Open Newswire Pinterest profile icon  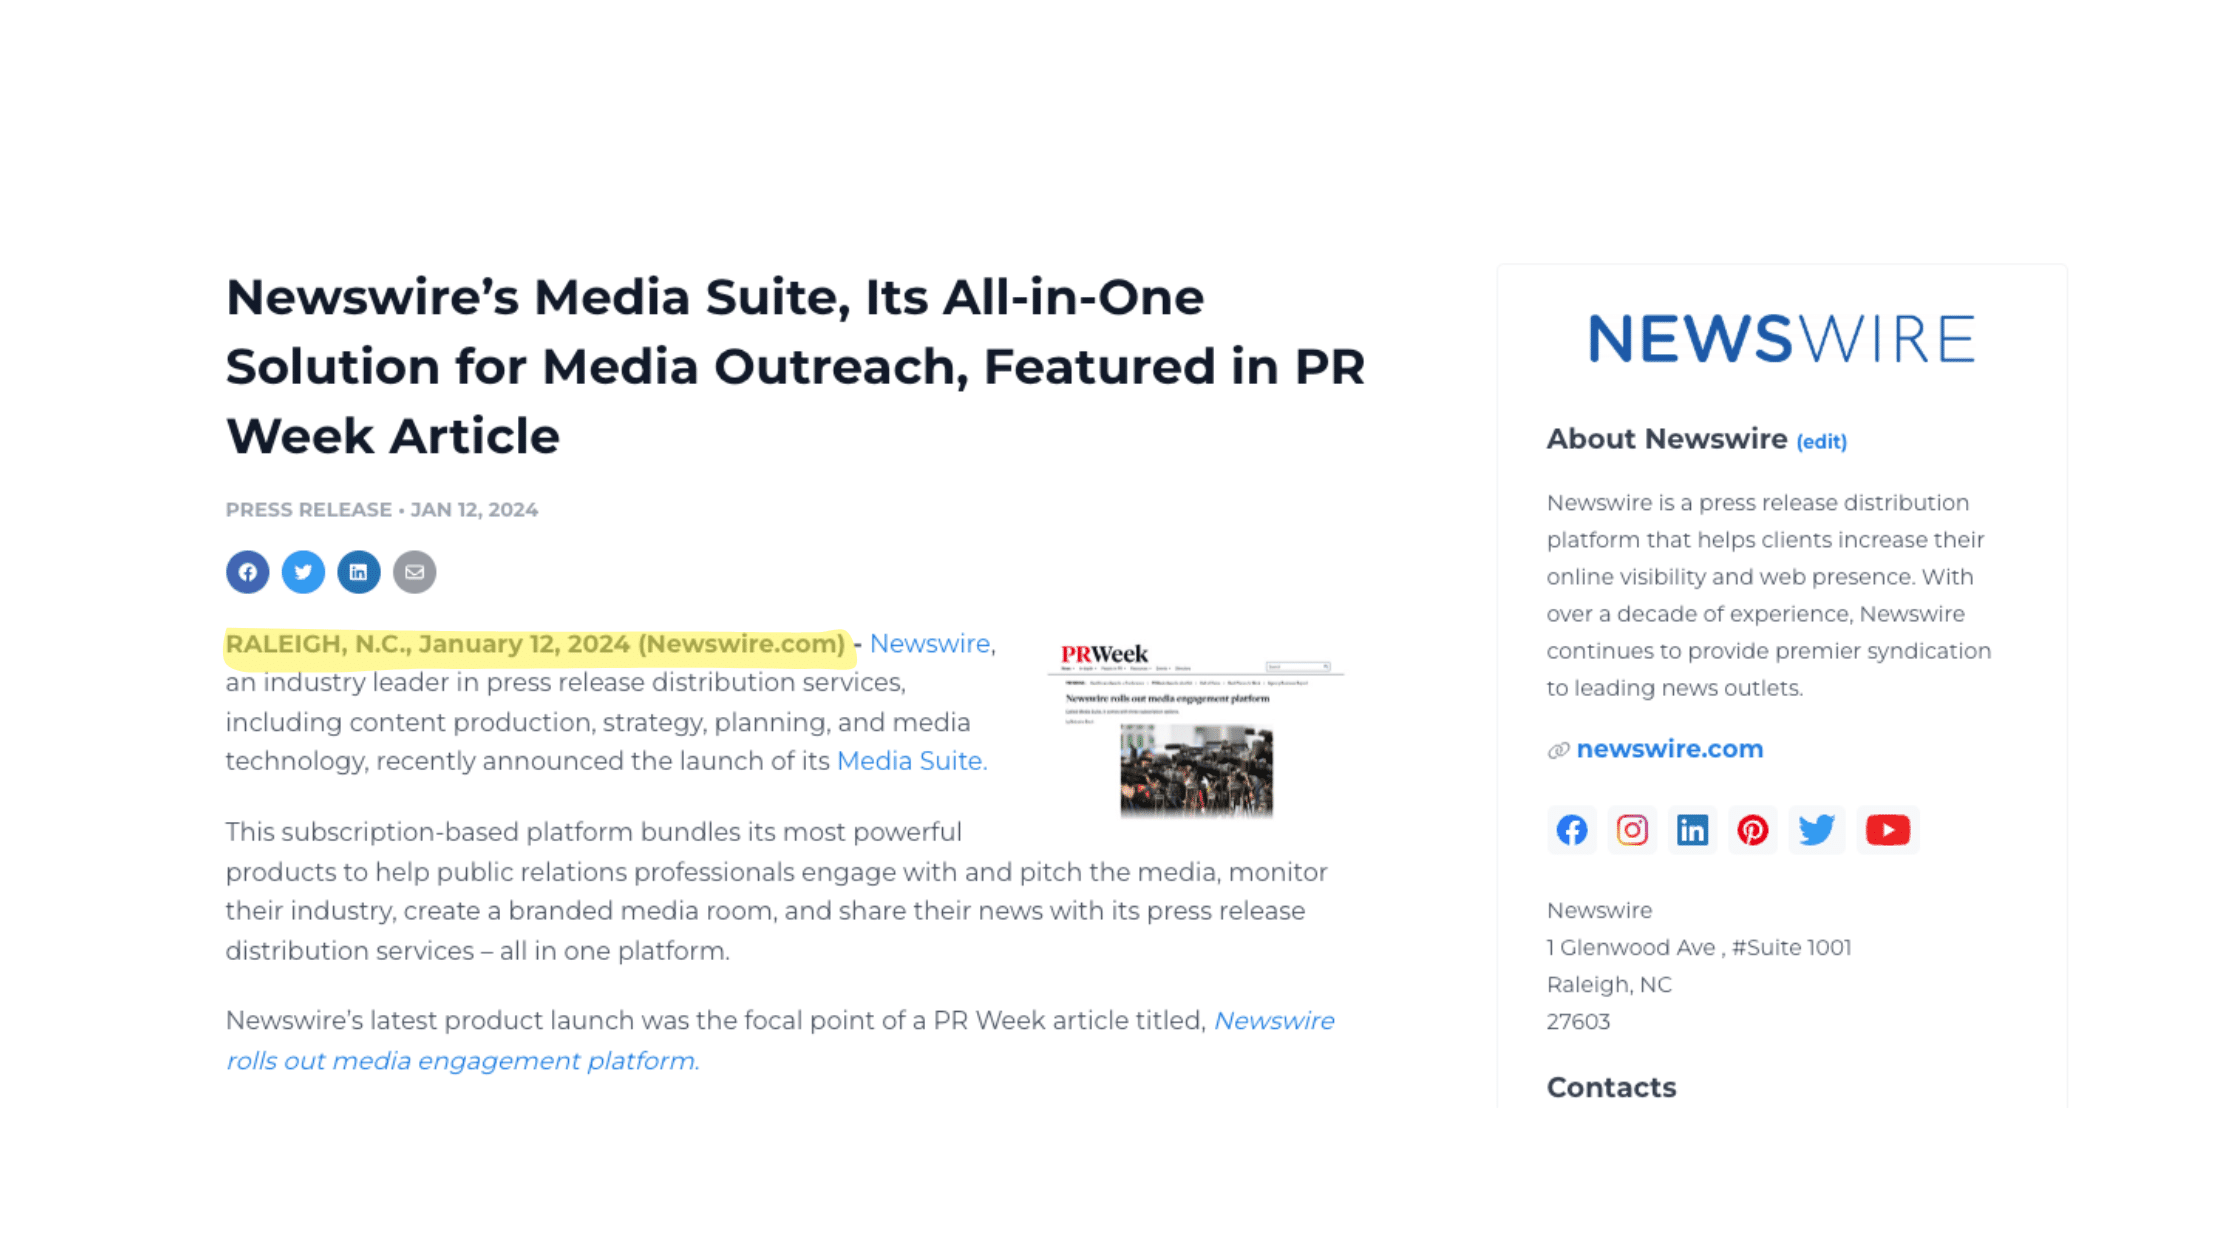pos(1752,830)
